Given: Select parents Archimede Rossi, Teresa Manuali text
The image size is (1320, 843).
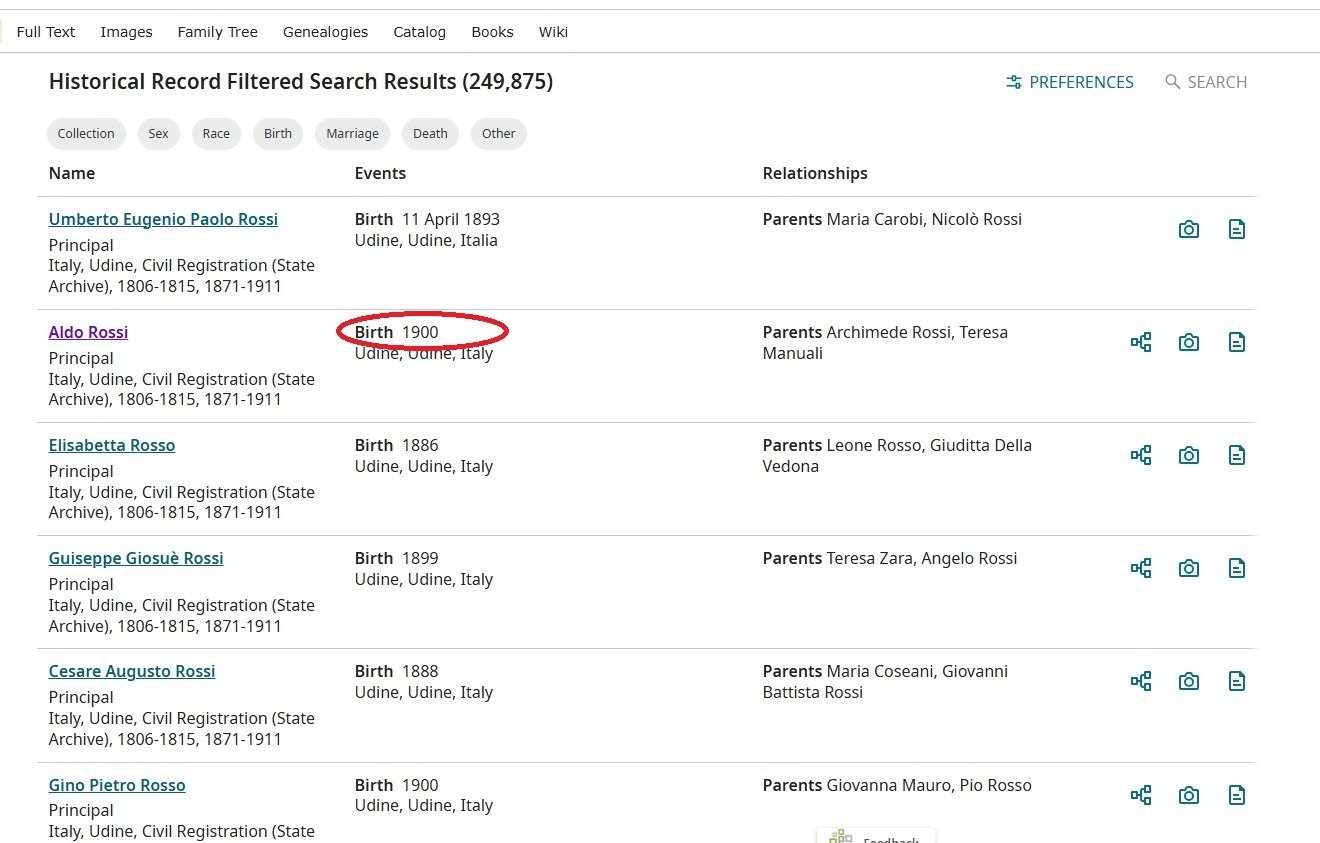Looking at the screenshot, I should click(x=885, y=343).
